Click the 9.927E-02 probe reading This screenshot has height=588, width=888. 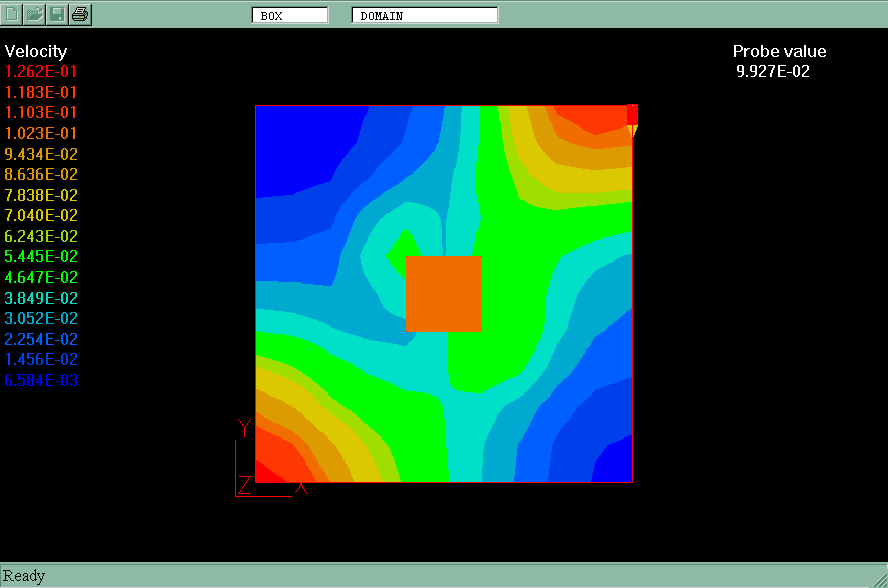[x=772, y=71]
